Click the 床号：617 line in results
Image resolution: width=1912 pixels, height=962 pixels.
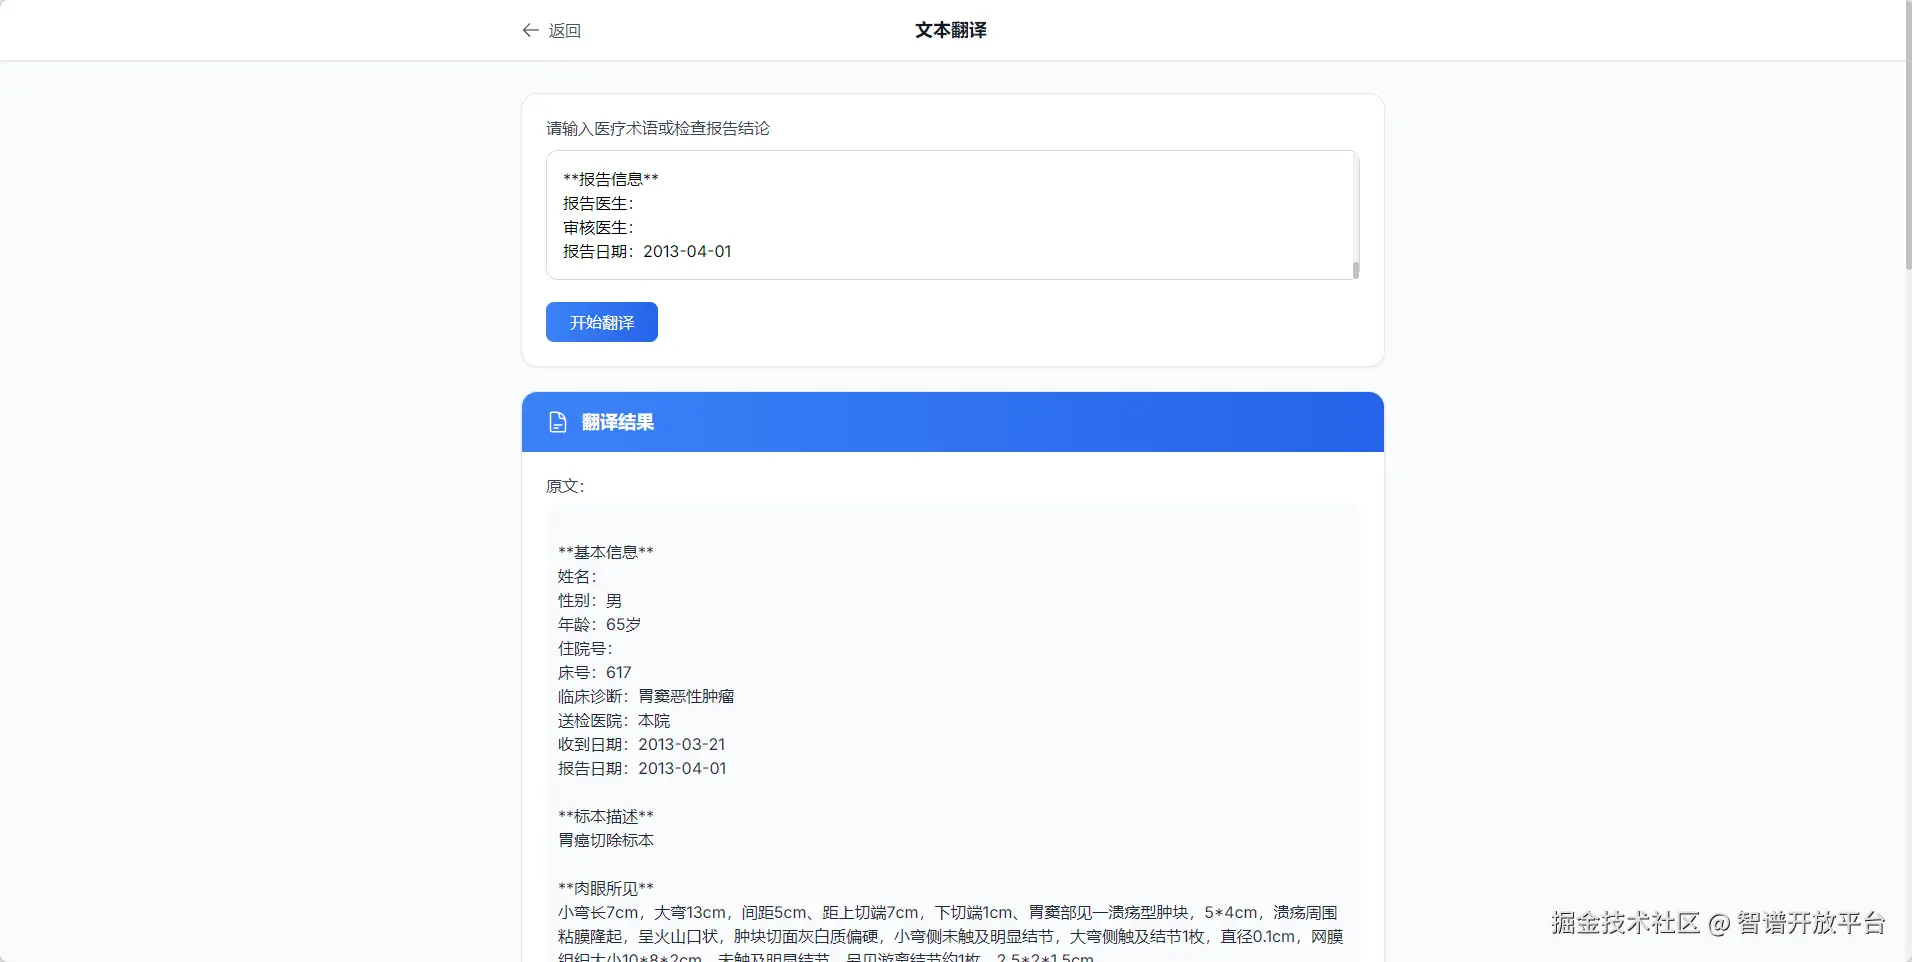tap(595, 672)
